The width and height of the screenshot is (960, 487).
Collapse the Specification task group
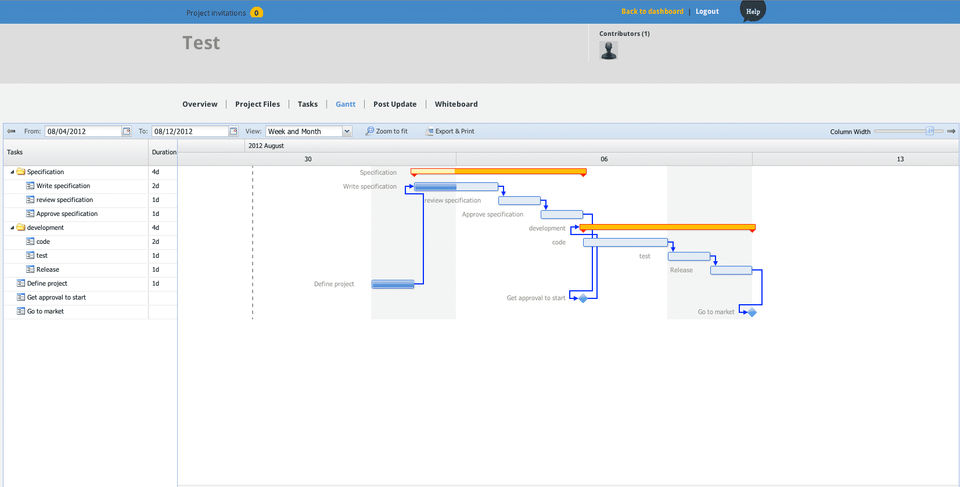point(12,172)
